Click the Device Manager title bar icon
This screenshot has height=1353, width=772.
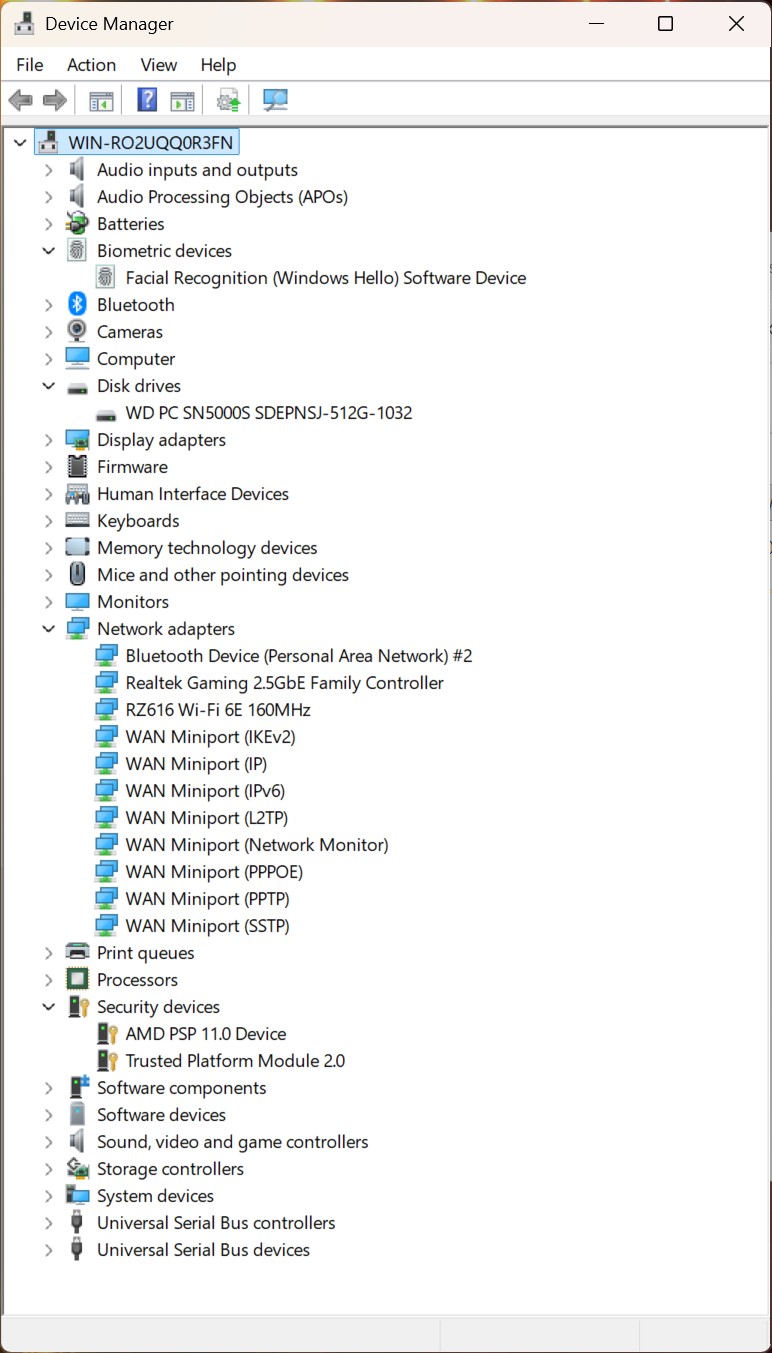tap(24, 22)
